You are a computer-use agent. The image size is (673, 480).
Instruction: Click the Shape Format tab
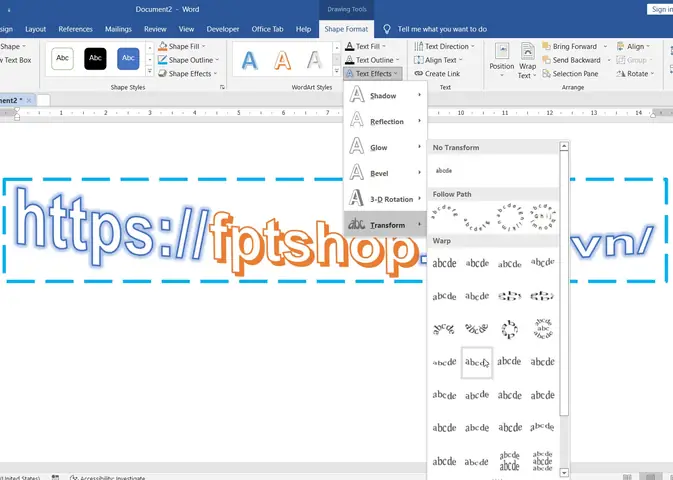pos(346,29)
